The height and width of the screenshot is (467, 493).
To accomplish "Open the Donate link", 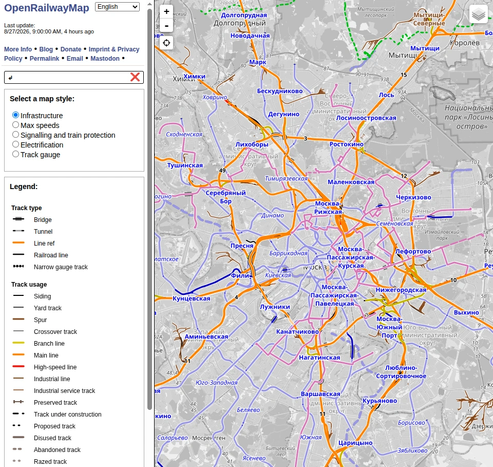I will [x=71, y=49].
